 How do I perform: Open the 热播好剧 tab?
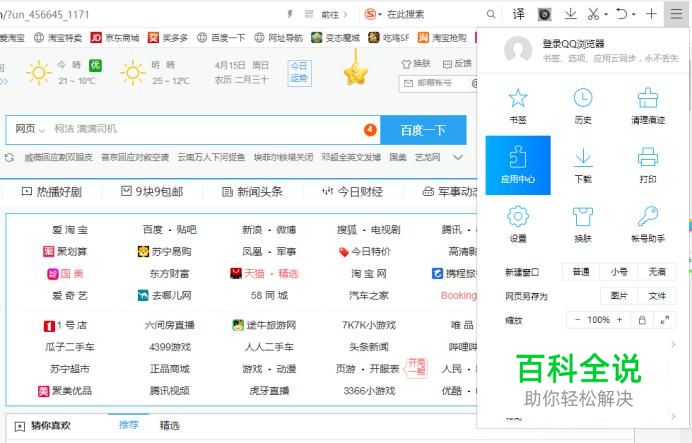[x=52, y=191]
